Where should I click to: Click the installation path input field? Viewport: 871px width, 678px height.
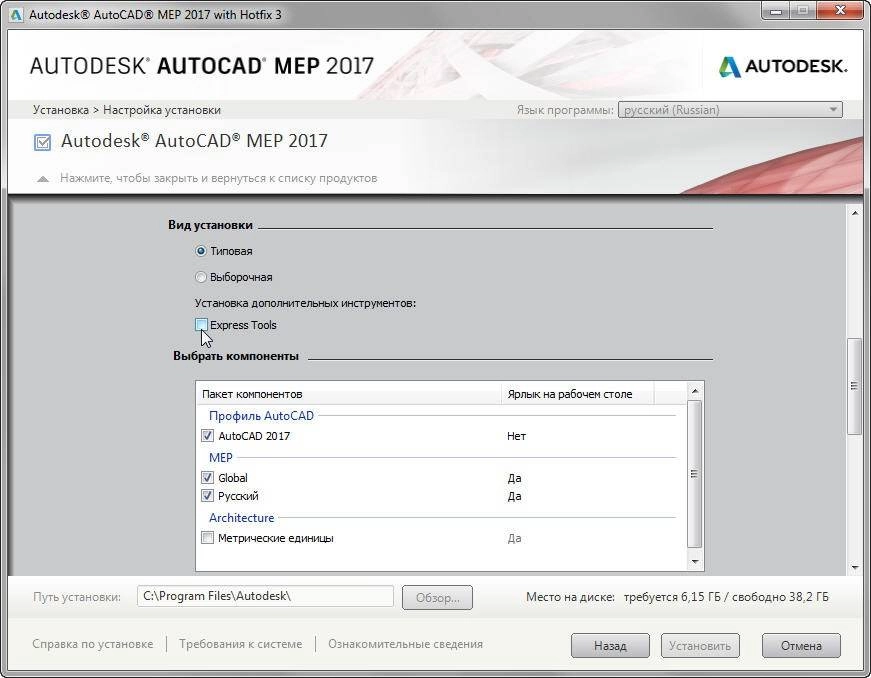pos(265,596)
